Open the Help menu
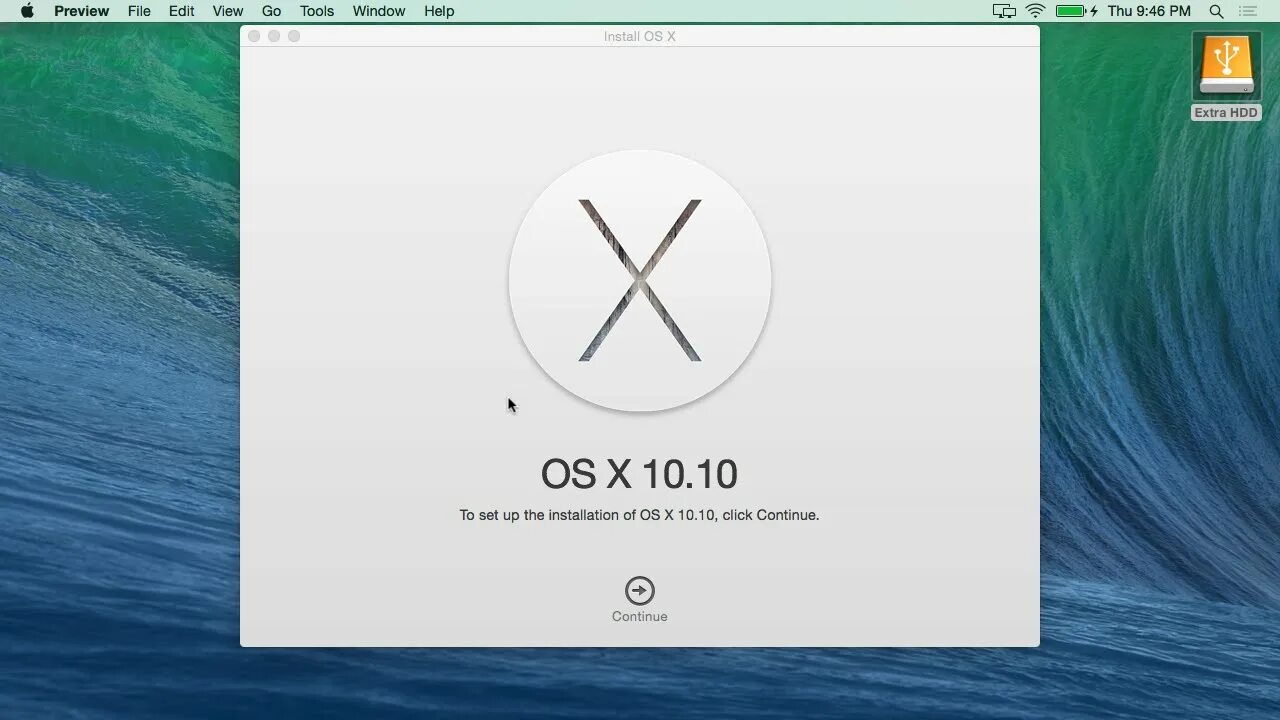Screen dimensions: 1280x720 [439, 11]
